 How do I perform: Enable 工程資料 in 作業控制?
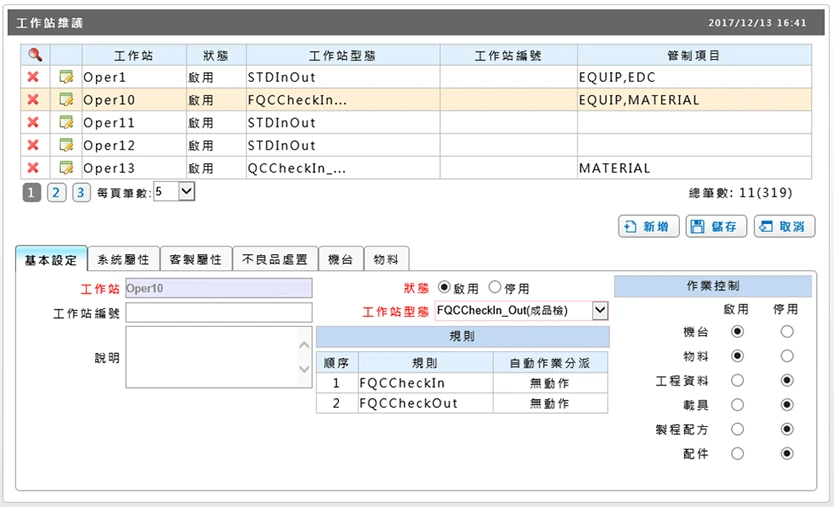(x=737, y=380)
